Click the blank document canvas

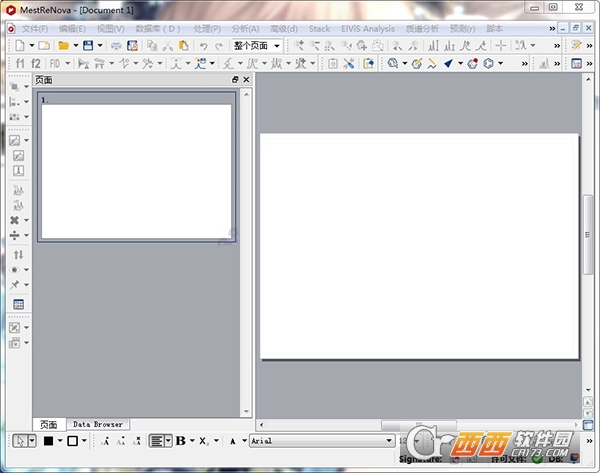click(419, 246)
